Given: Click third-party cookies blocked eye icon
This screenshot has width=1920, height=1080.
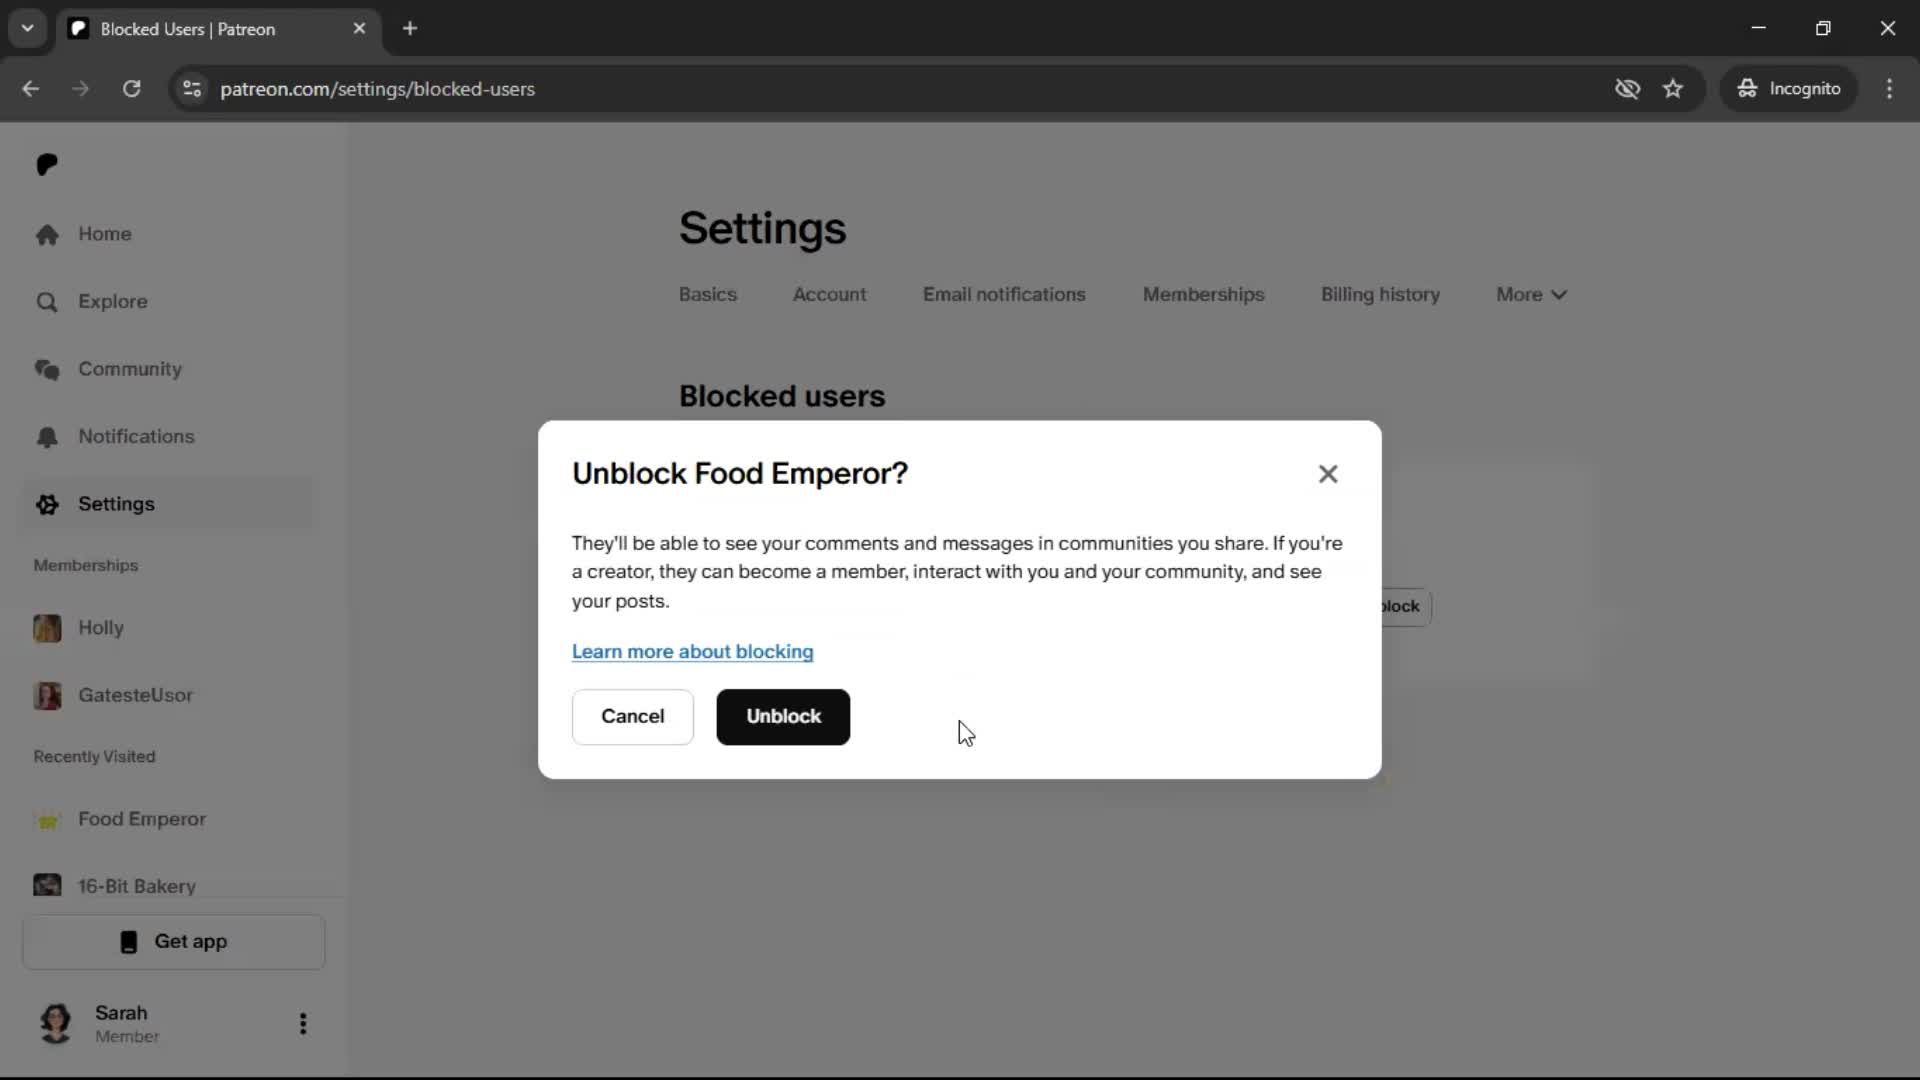Looking at the screenshot, I should (x=1627, y=88).
